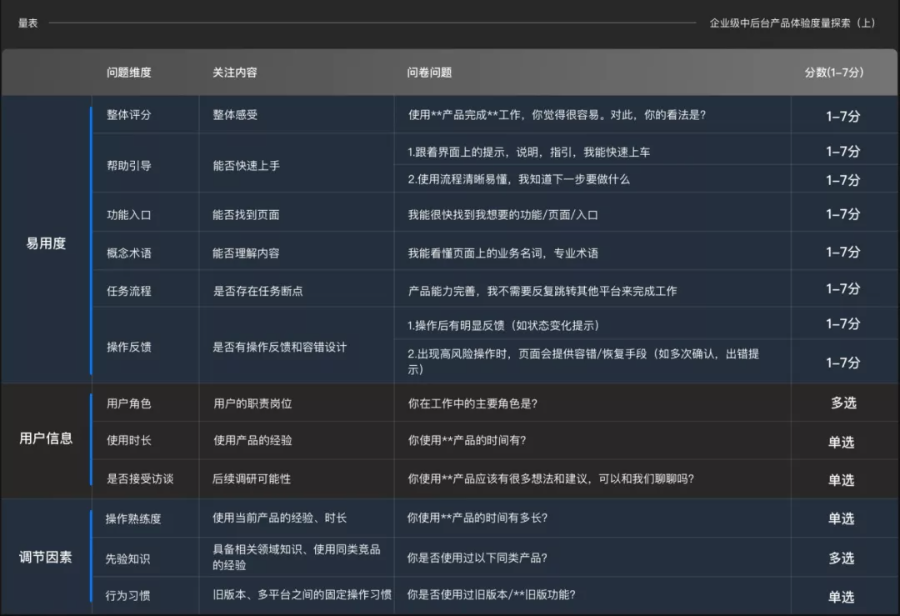This screenshot has width=900, height=616.
Task: Select the 用户信息 category cell
Action: pos(46,438)
